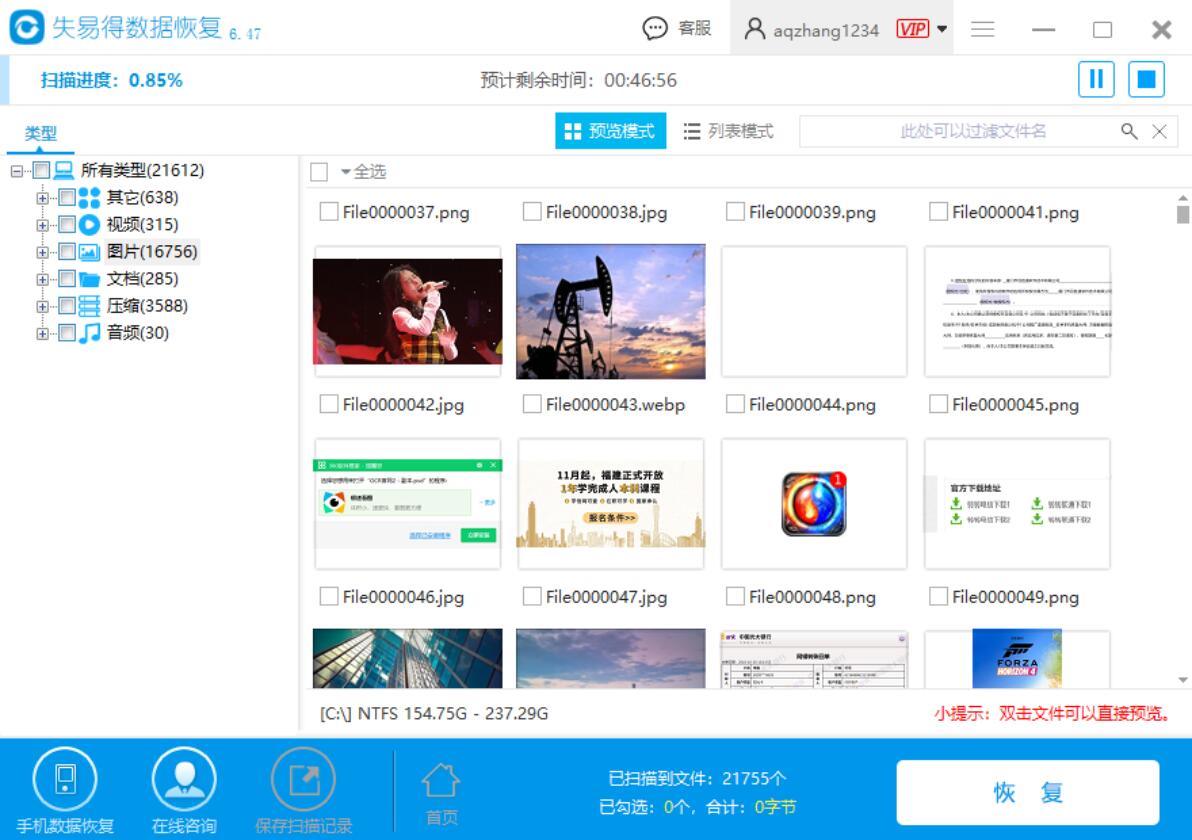Viewport: 1192px width, 840px height.
Task: Open 客服 customer service chat icon
Action: tap(655, 29)
